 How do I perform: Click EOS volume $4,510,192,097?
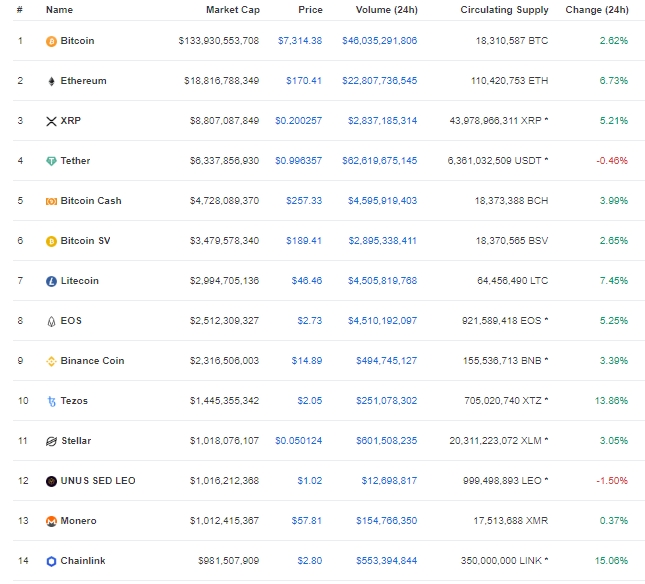[383, 320]
